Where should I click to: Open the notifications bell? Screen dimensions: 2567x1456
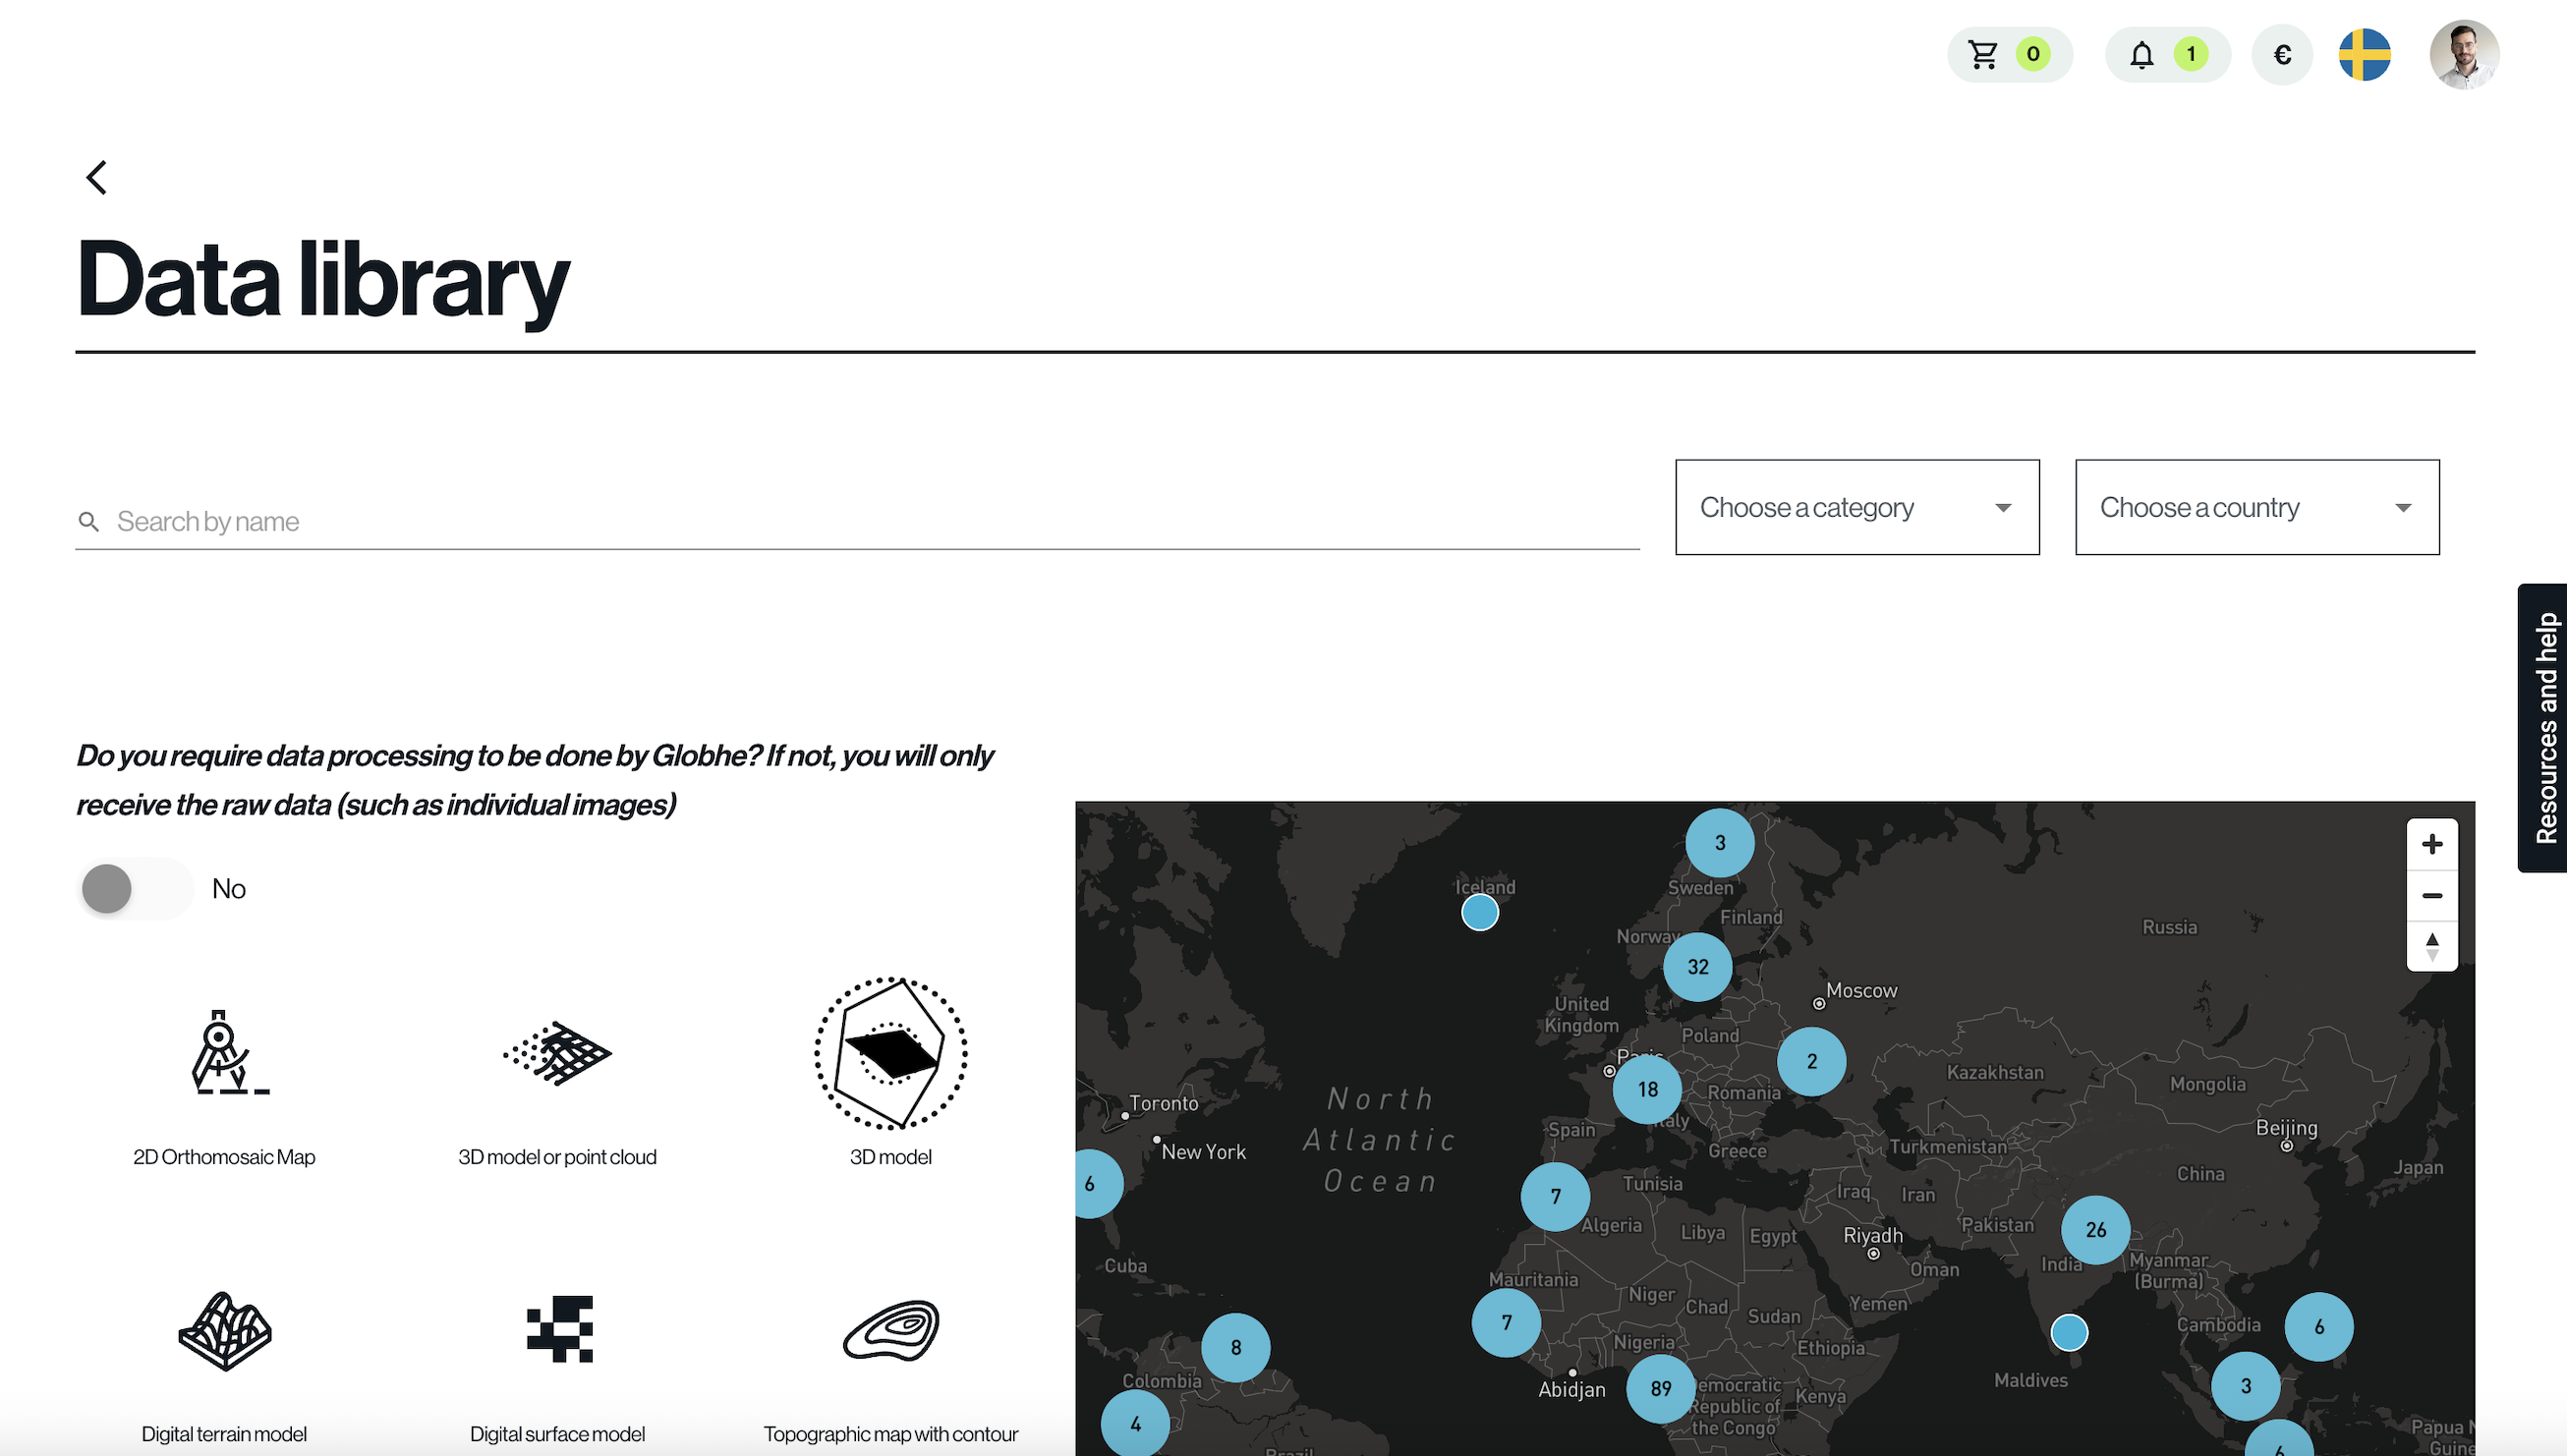pos(2141,54)
